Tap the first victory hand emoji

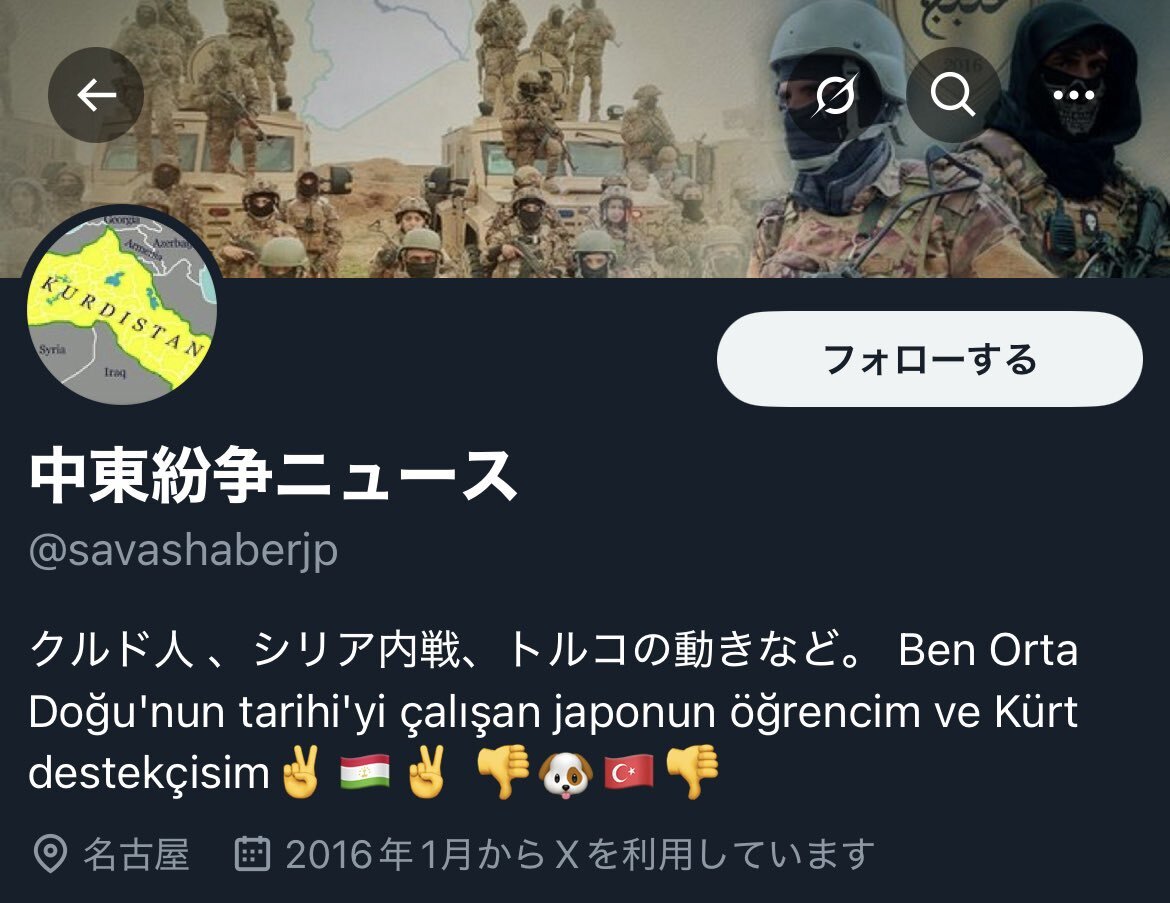tap(300, 772)
